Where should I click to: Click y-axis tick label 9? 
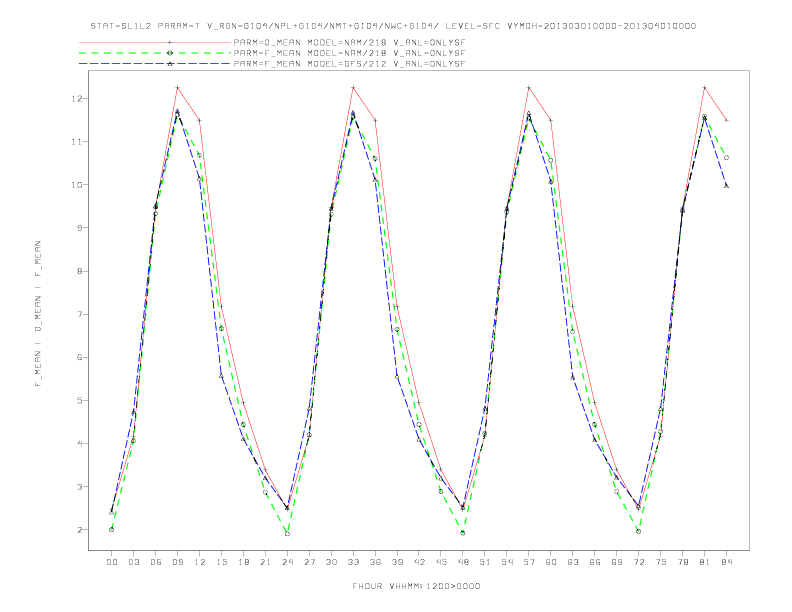point(79,228)
